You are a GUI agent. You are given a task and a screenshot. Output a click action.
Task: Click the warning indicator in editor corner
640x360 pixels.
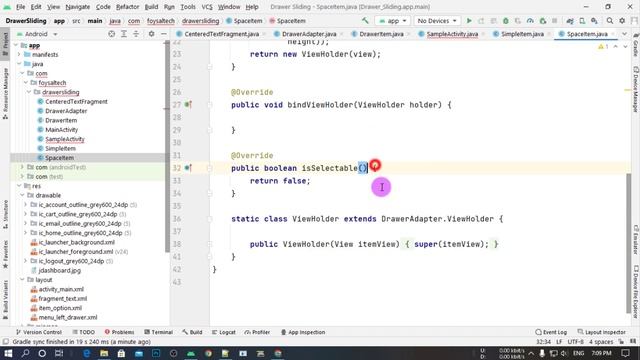[x=603, y=47]
